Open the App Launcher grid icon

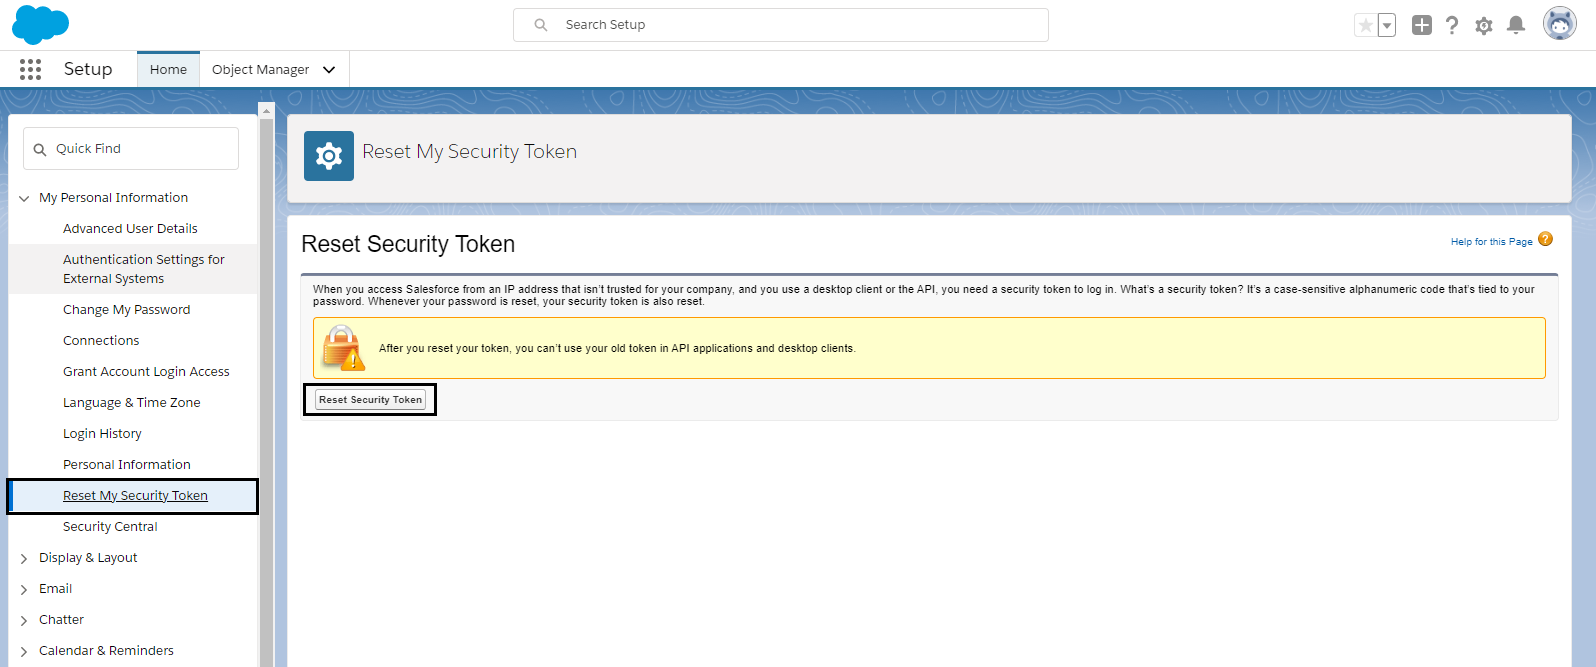(30, 69)
